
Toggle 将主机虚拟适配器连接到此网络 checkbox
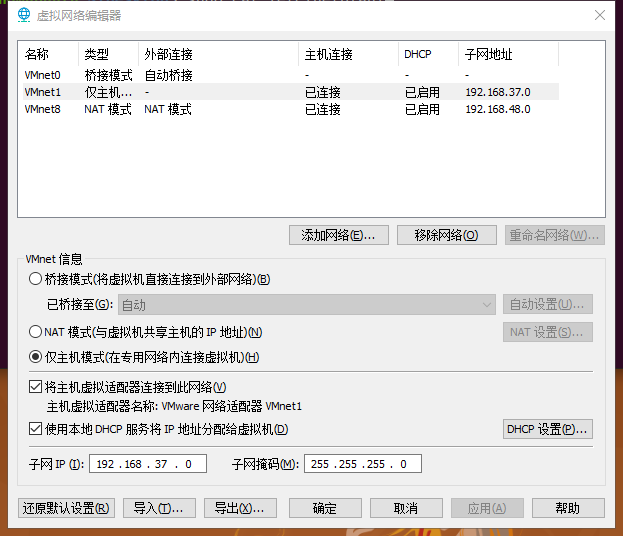point(35,387)
